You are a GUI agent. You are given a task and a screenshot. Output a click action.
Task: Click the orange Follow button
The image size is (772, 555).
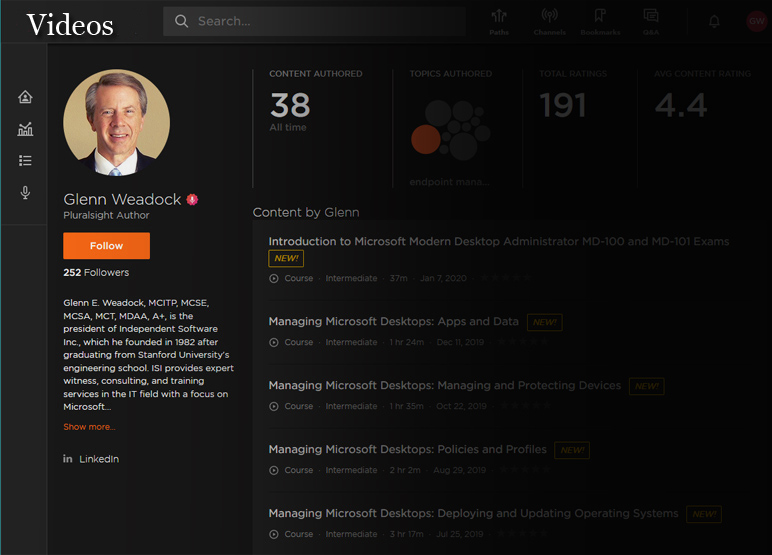click(x=106, y=246)
